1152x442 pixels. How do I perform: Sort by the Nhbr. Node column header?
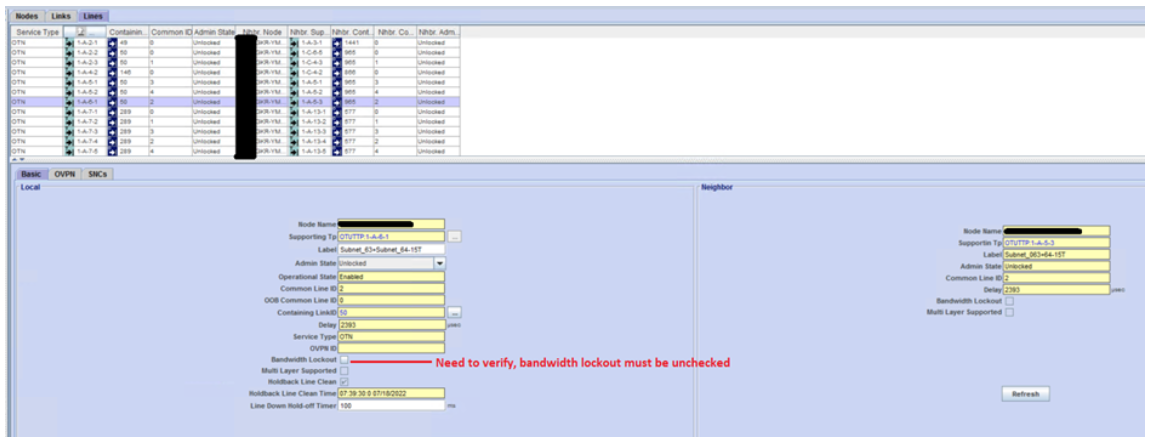click(262, 32)
